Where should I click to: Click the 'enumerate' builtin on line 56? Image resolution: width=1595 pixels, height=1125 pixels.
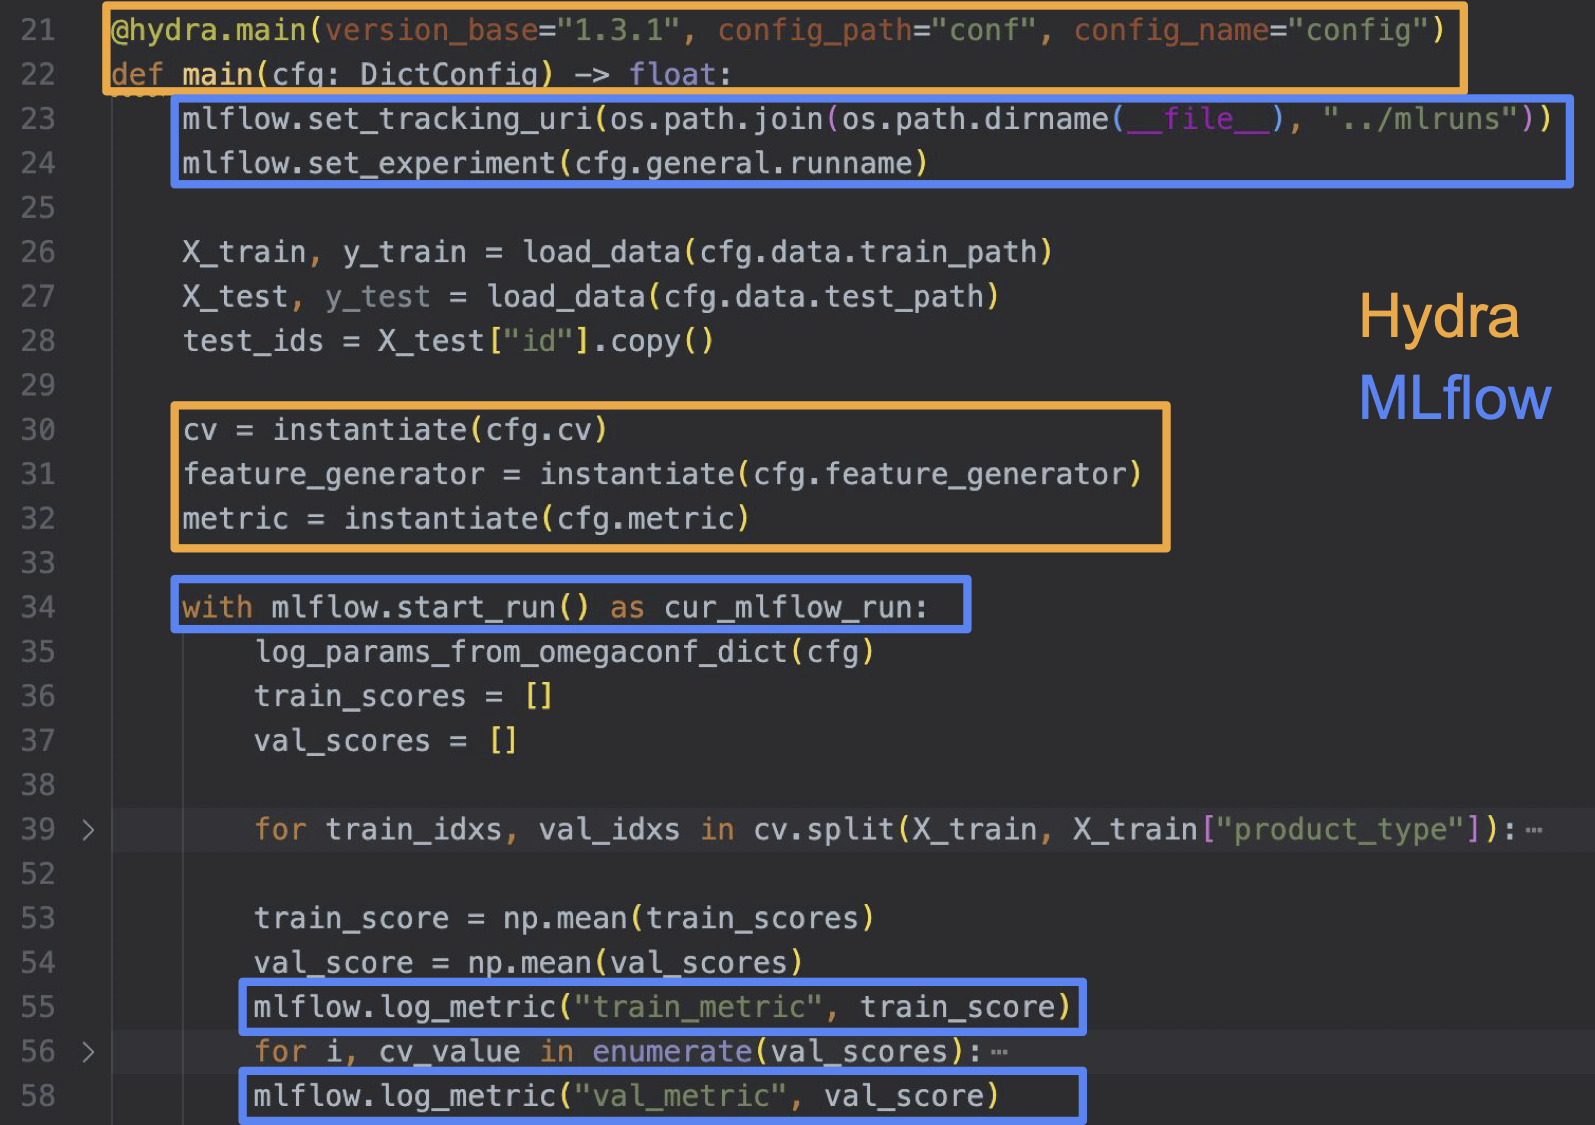pyautogui.click(x=672, y=1052)
